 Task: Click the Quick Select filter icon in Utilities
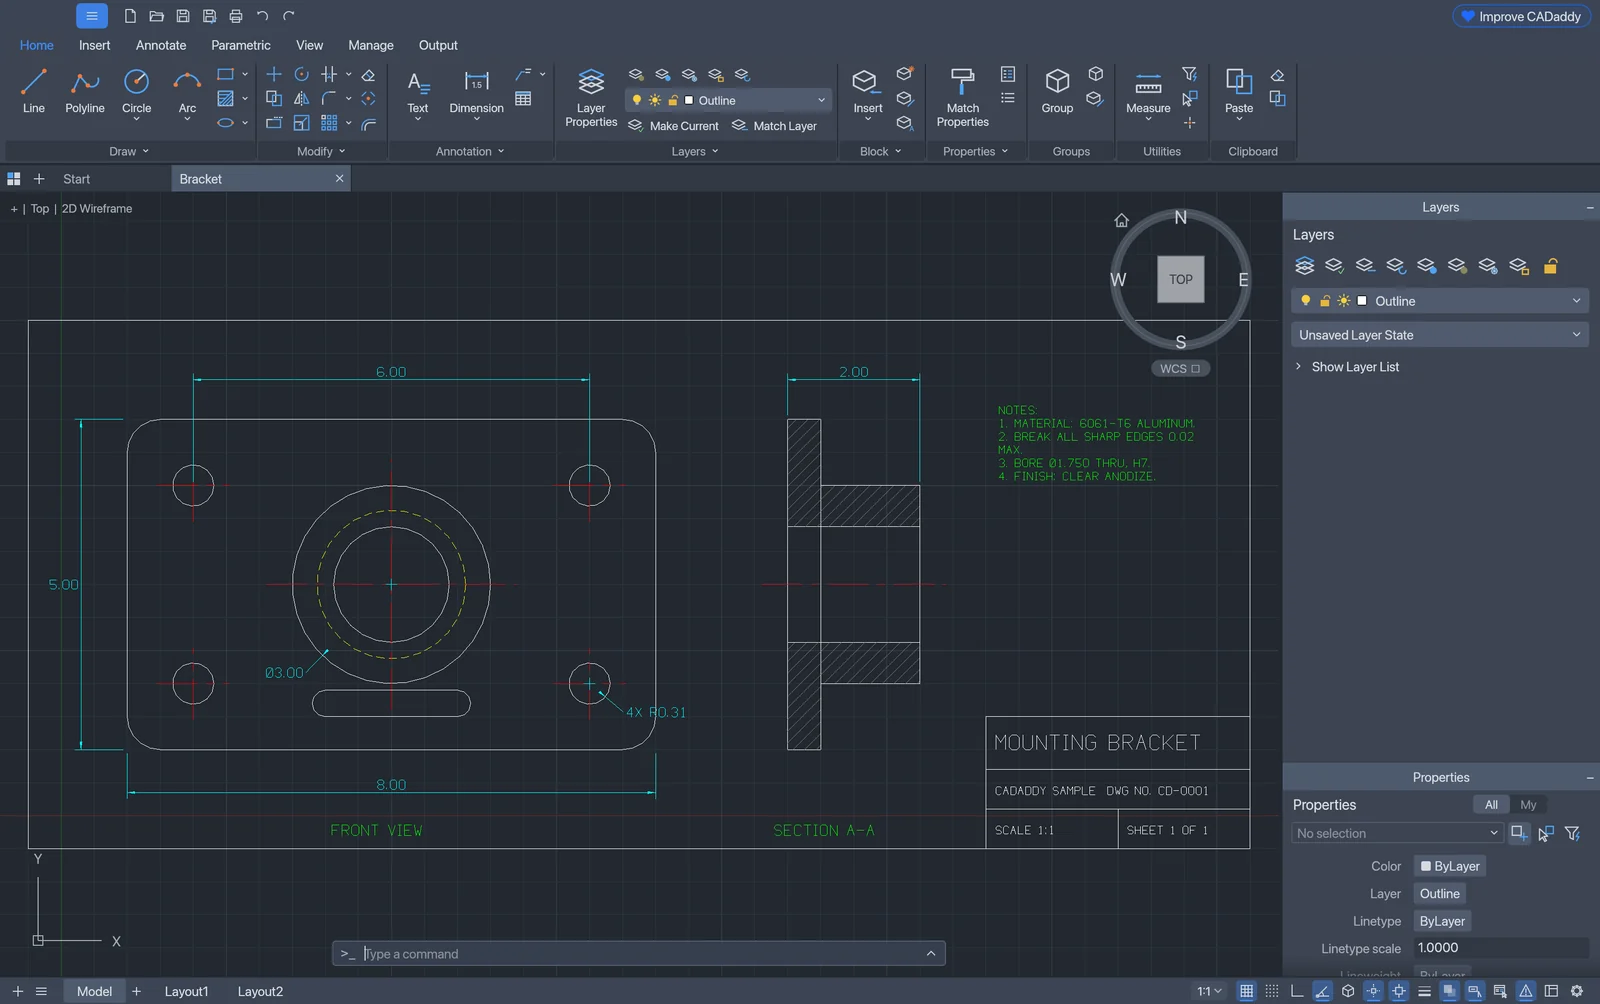click(1189, 74)
